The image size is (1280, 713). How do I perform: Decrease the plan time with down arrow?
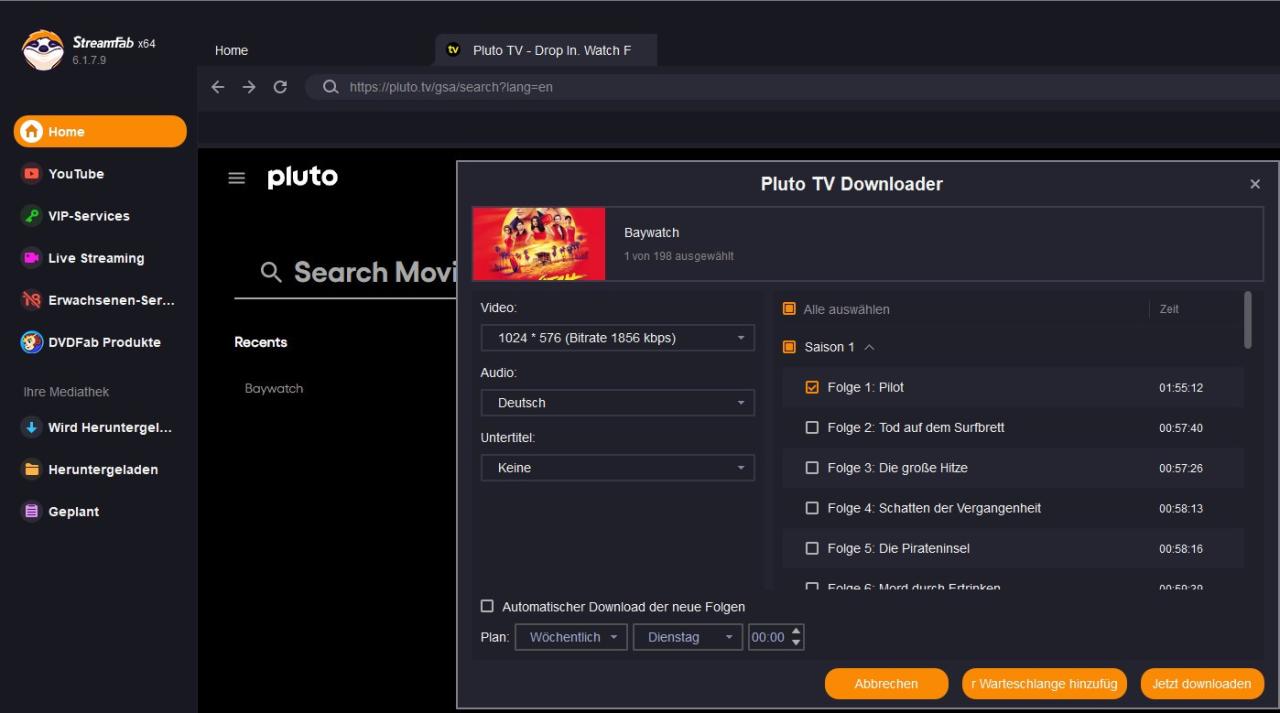(796, 643)
